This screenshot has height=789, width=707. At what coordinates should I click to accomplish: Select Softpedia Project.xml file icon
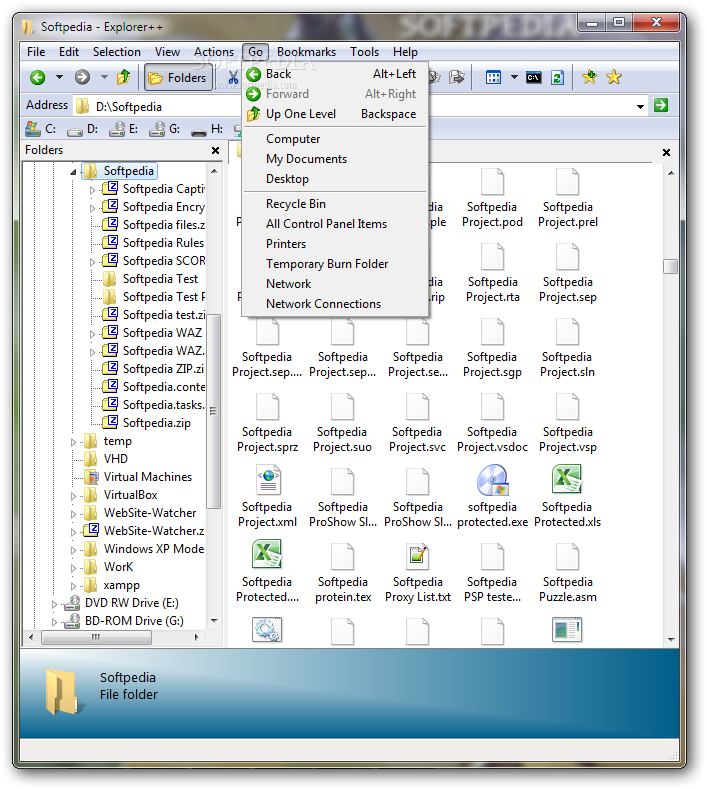(x=269, y=480)
